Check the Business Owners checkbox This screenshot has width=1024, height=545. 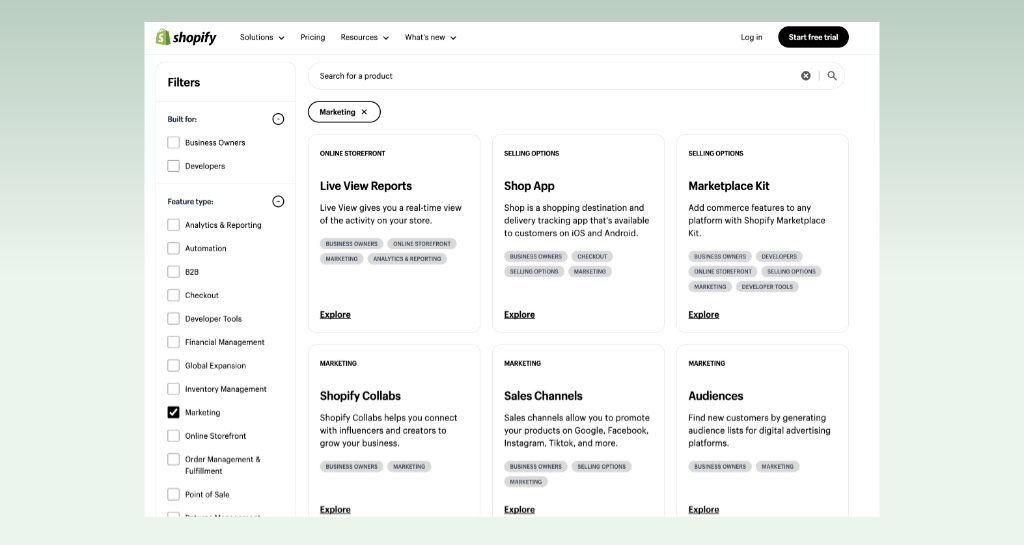pyautogui.click(x=173, y=142)
